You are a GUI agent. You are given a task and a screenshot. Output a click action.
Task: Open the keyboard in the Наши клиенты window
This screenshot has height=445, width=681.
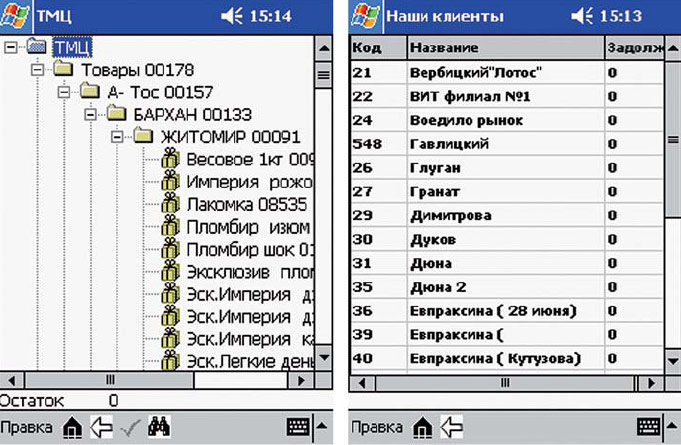click(647, 426)
